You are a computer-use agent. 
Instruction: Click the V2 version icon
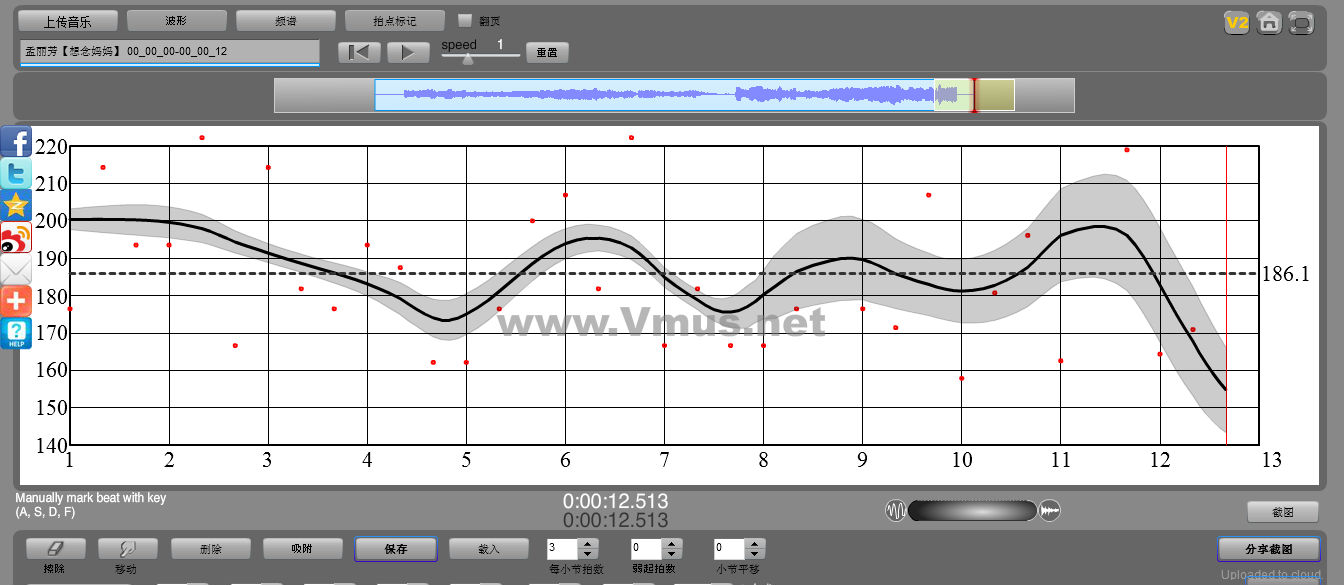(1237, 22)
